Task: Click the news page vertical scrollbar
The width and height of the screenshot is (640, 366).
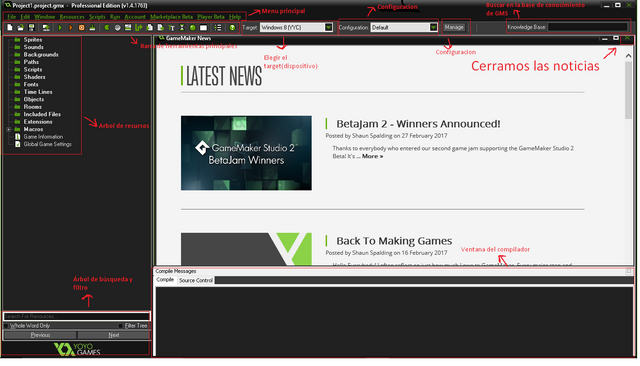Action: [x=628, y=90]
